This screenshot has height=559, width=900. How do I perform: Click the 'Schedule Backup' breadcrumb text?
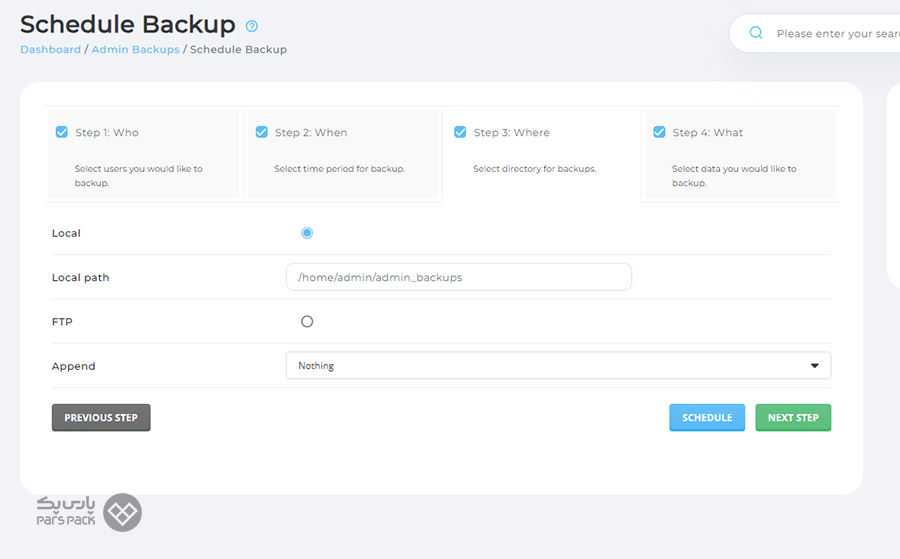click(238, 49)
